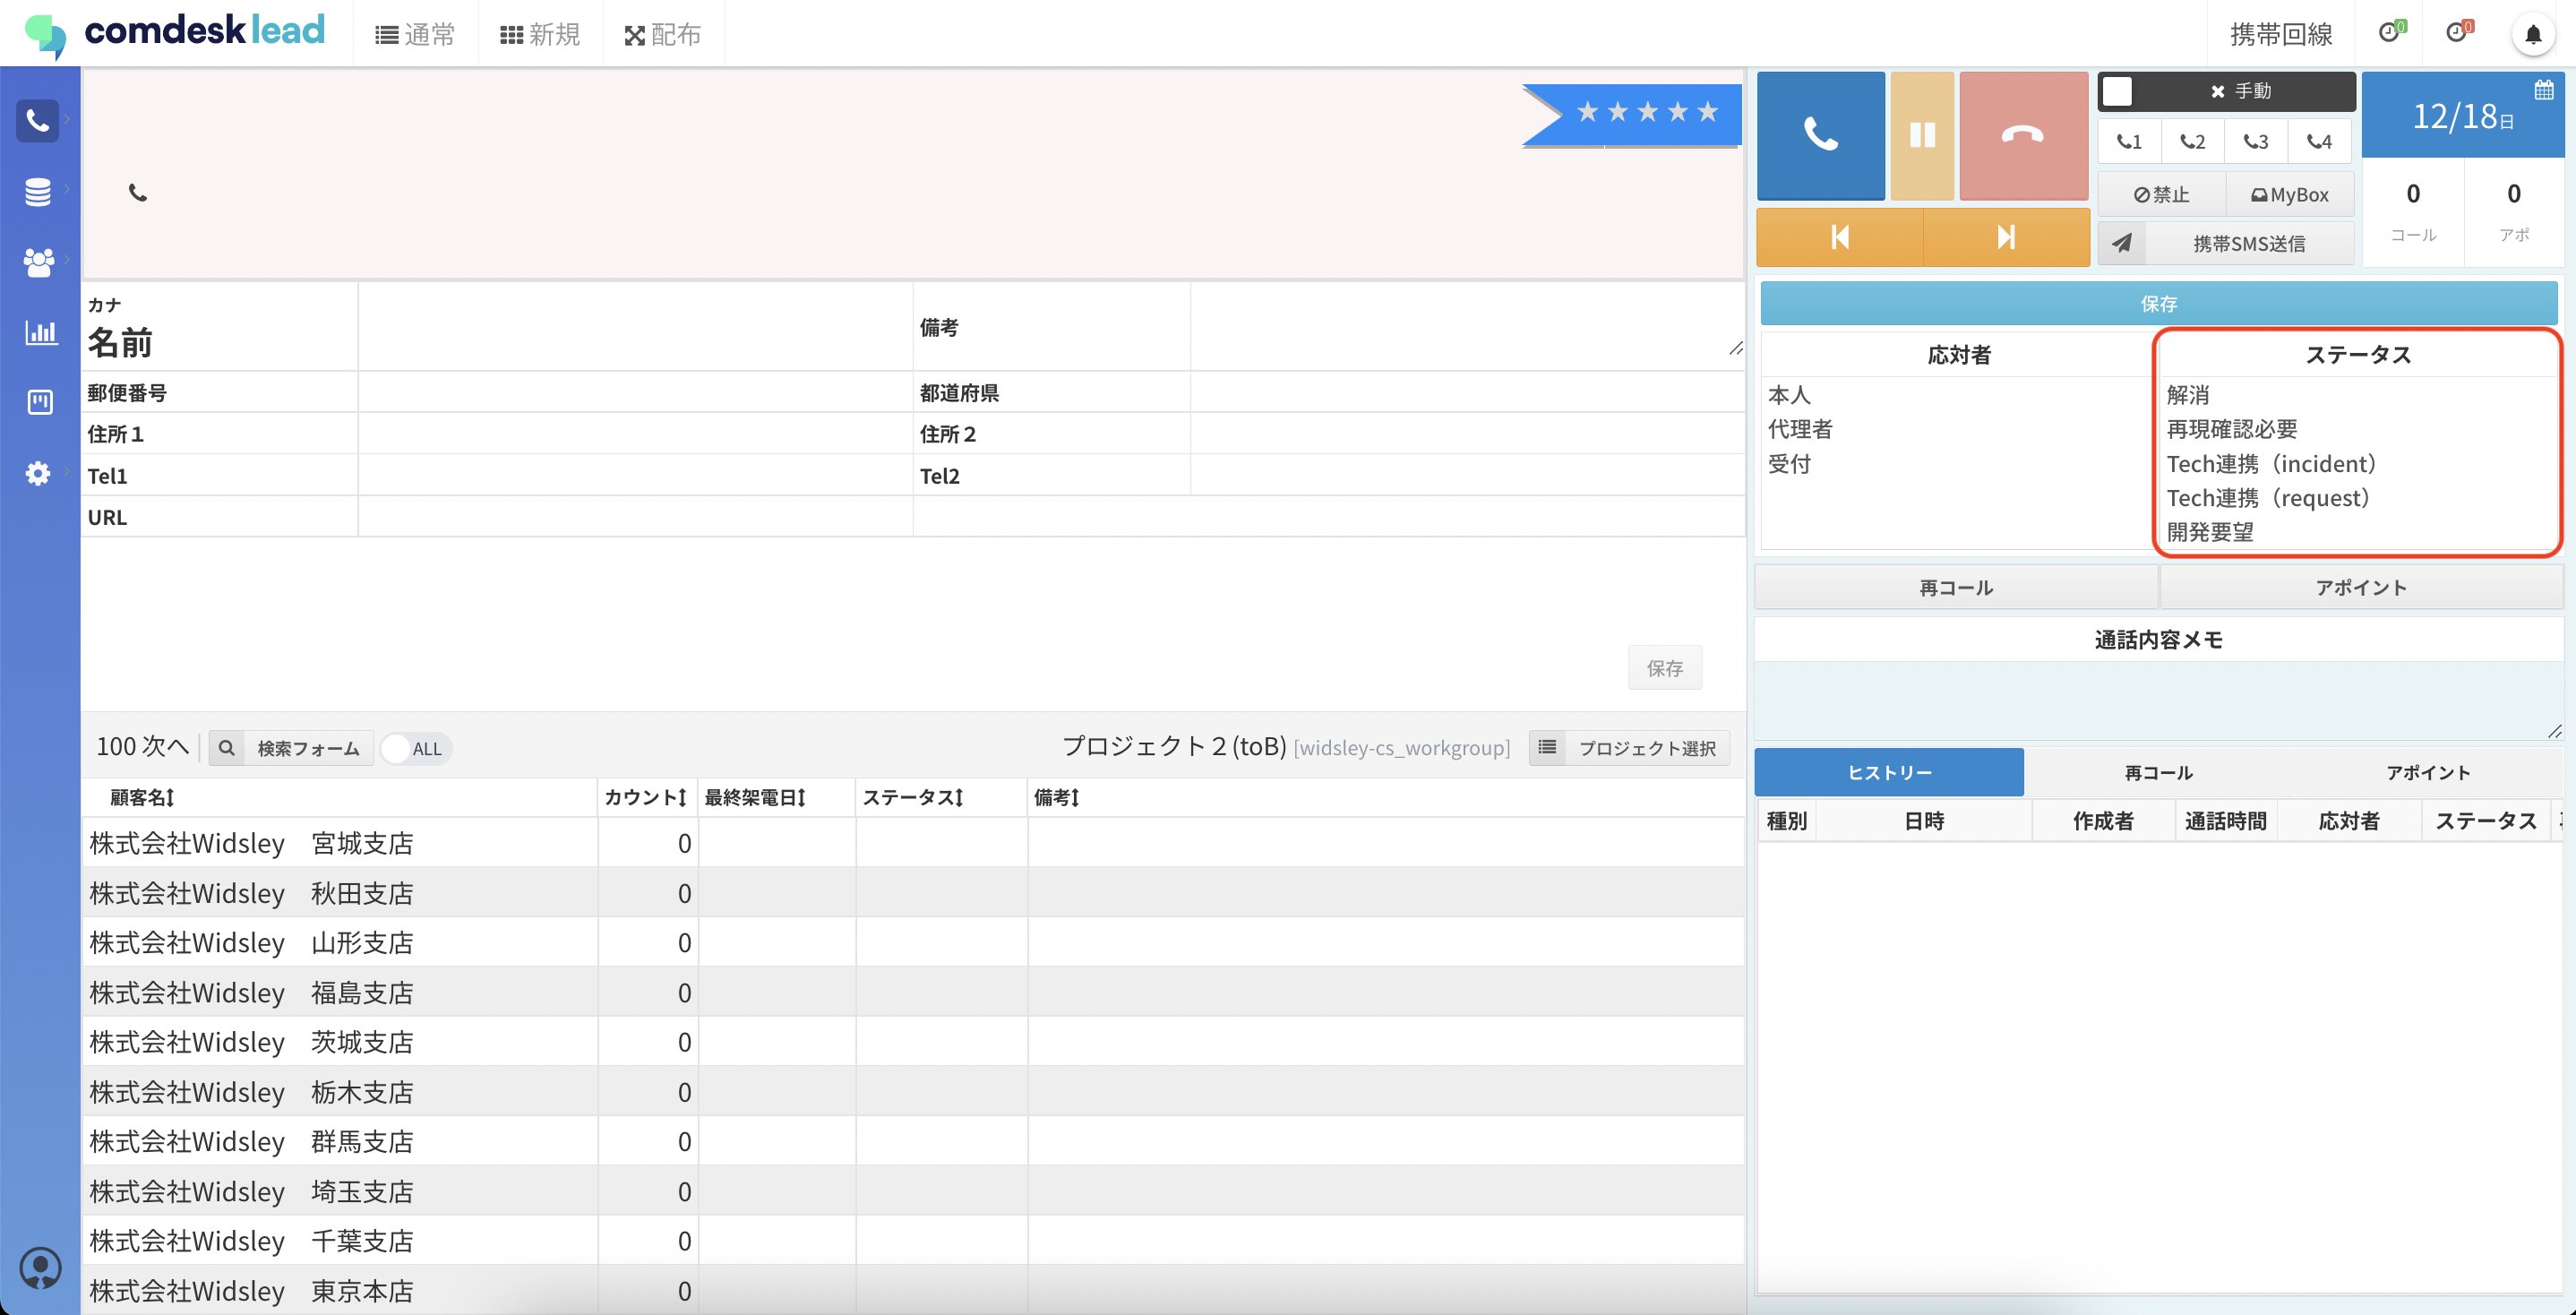Click the five-star rating ribbon
The width and height of the screenshot is (2576, 1315).
click(1645, 112)
